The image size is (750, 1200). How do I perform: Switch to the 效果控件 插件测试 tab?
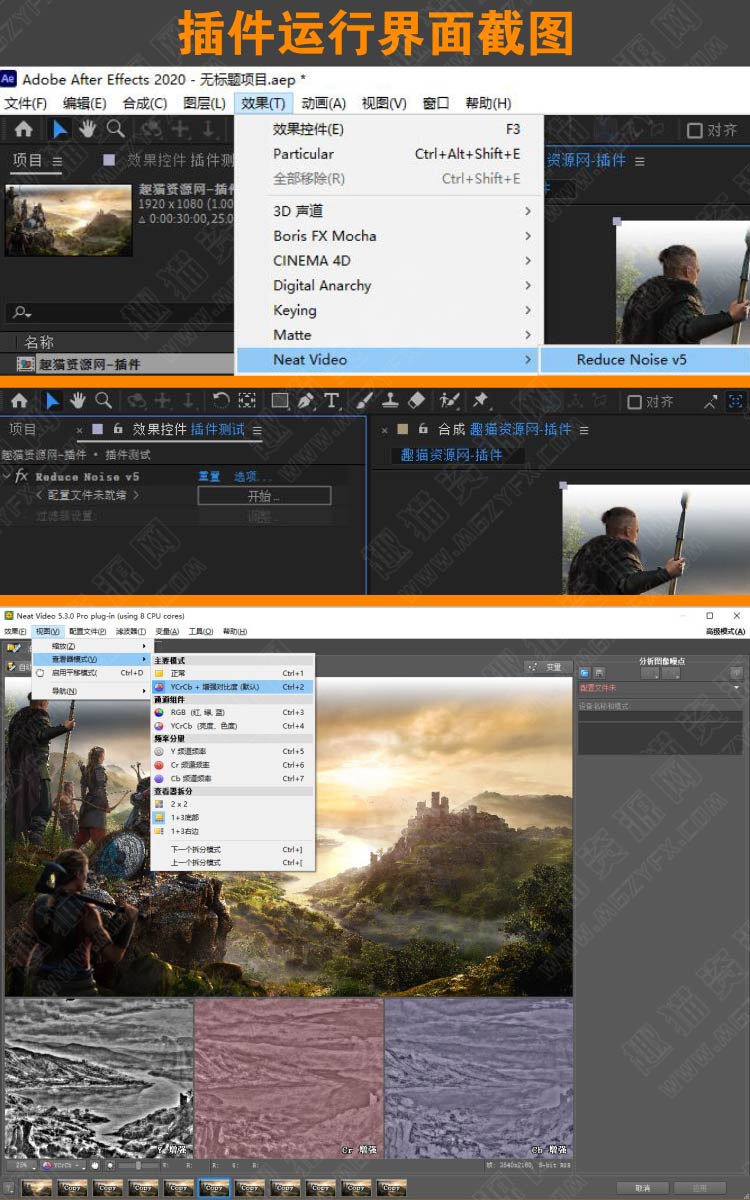189,430
